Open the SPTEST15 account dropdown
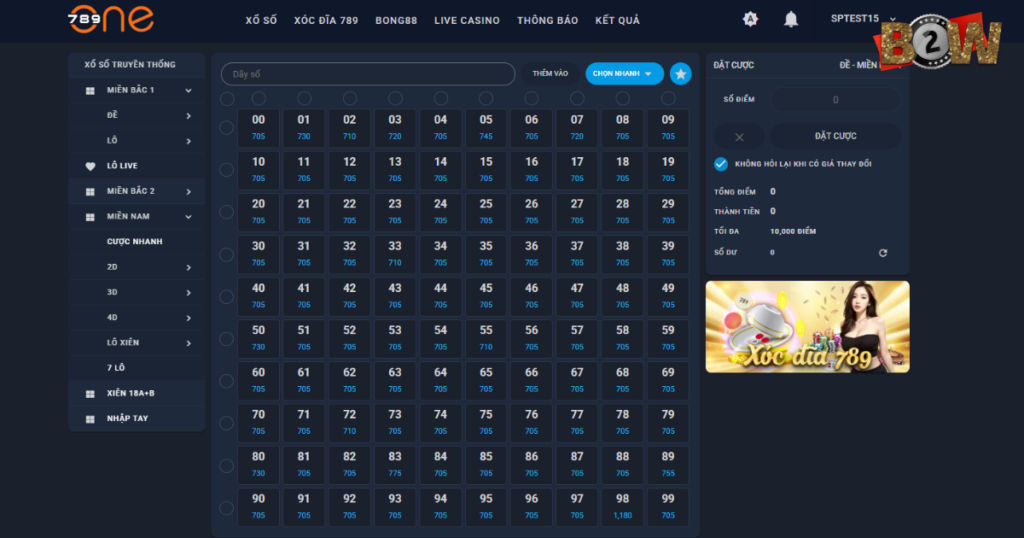This screenshot has height=538, width=1024. pyautogui.click(x=863, y=18)
